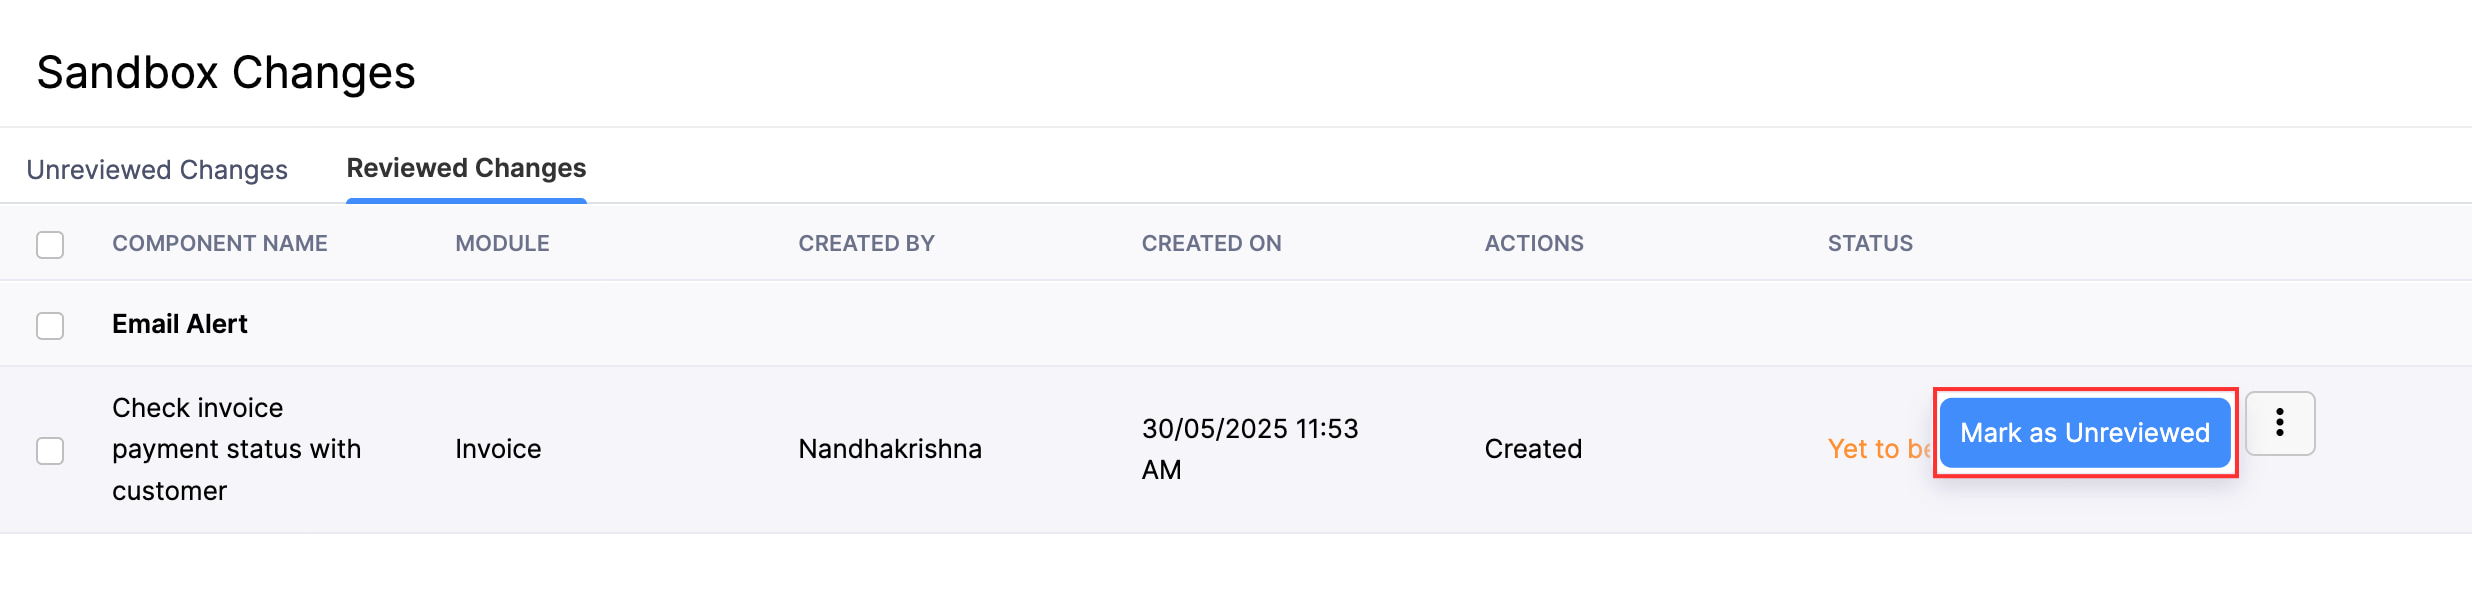This screenshot has width=2472, height=614.
Task: Click the orange Yet to be status text
Action: coord(1878,449)
